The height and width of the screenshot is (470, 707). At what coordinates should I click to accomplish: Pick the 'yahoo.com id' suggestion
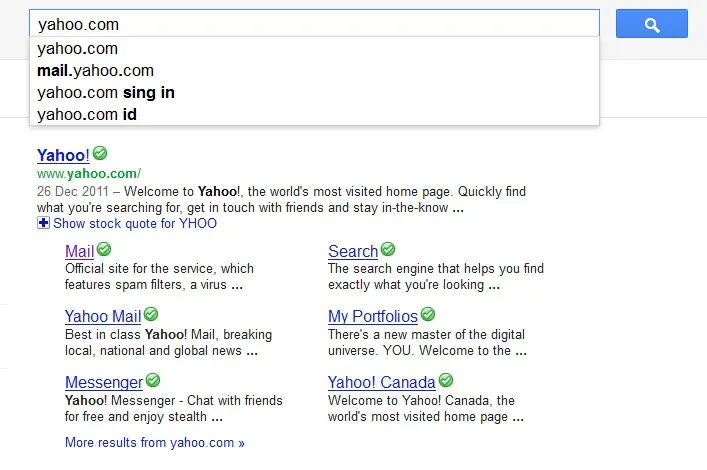tap(314, 115)
